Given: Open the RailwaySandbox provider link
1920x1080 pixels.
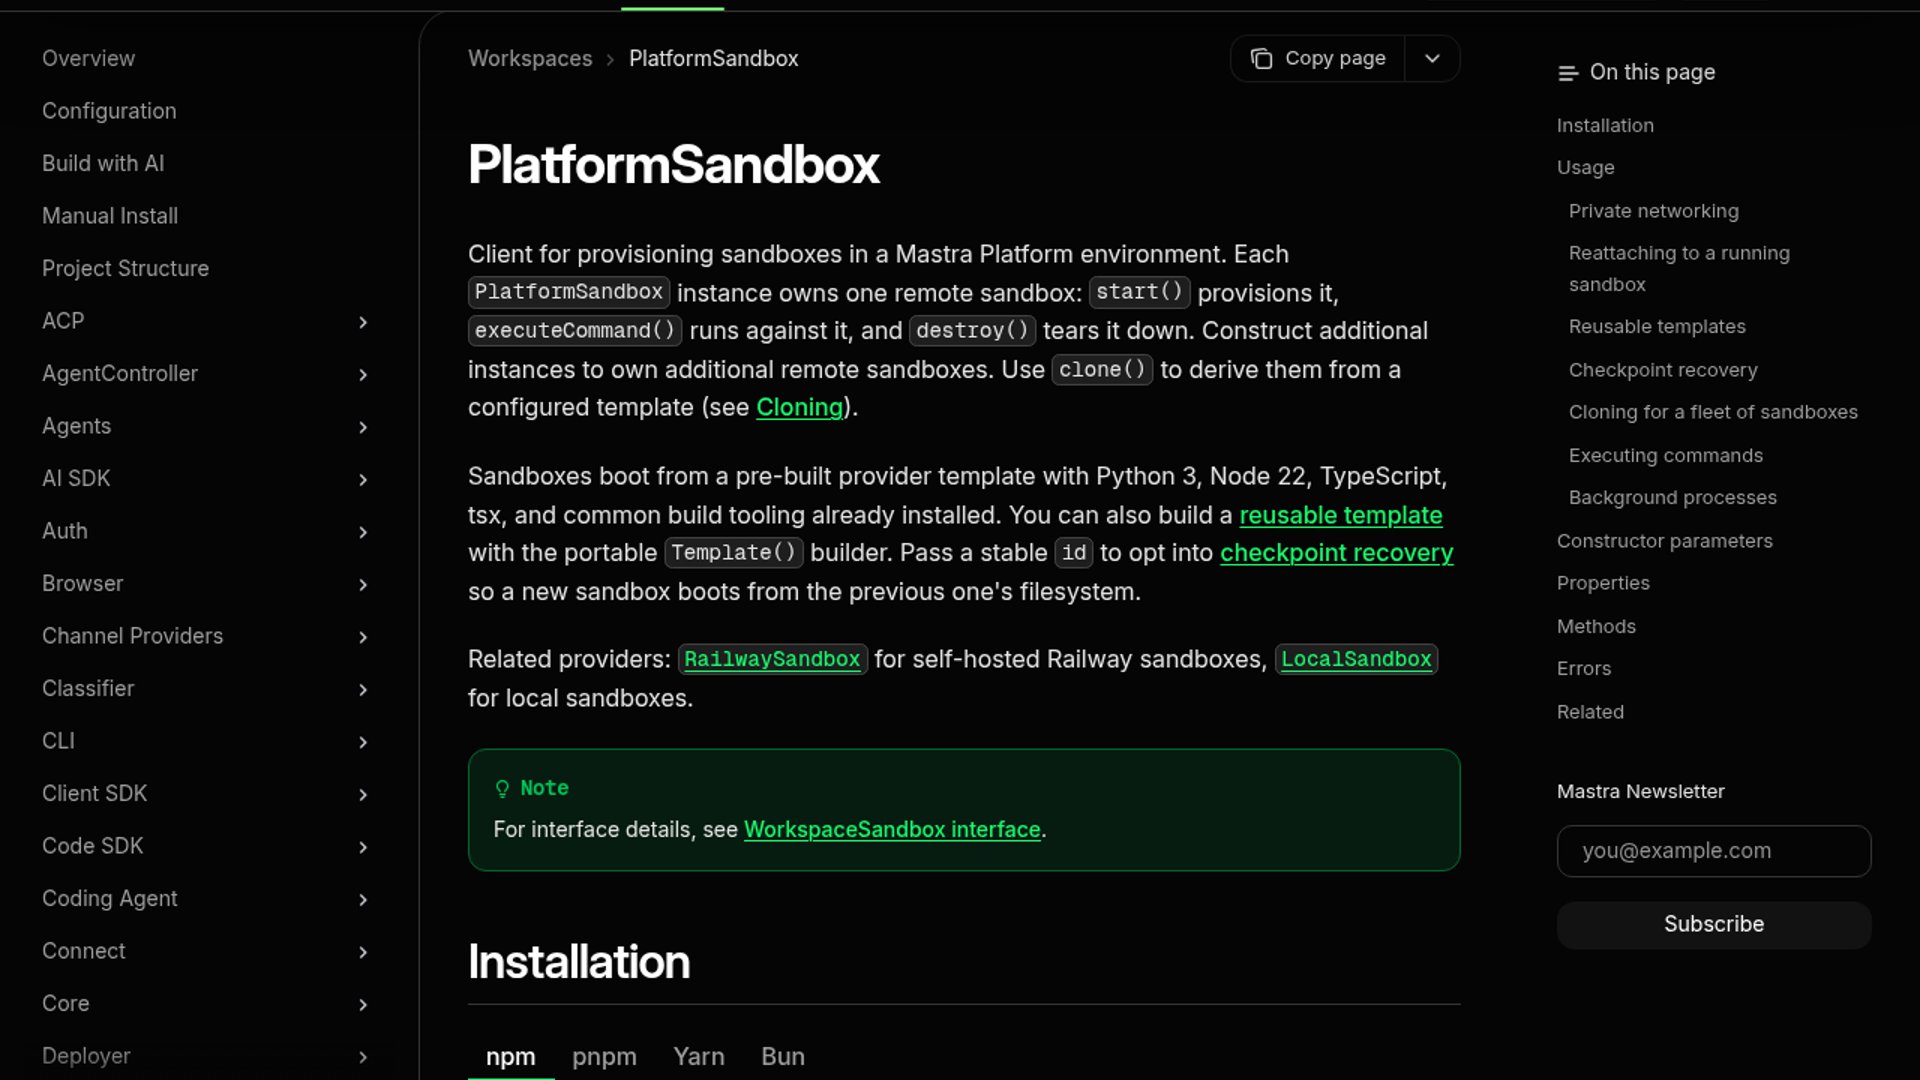Looking at the screenshot, I should click(x=772, y=659).
